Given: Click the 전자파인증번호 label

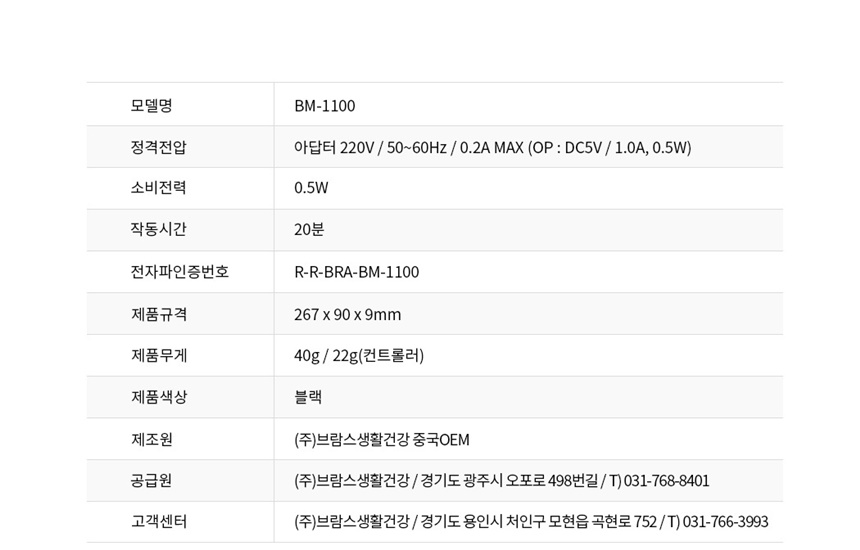Looking at the screenshot, I should [179, 271].
